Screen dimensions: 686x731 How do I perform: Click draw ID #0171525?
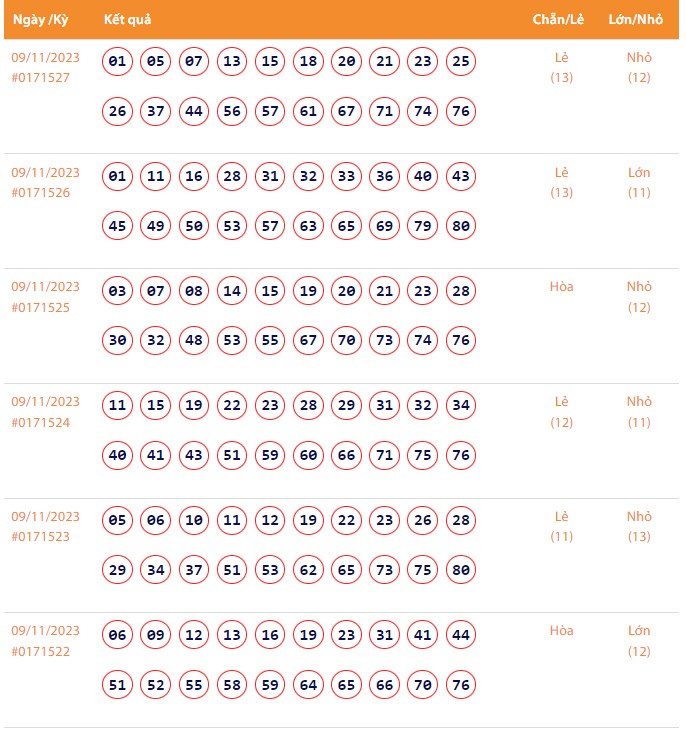point(41,308)
